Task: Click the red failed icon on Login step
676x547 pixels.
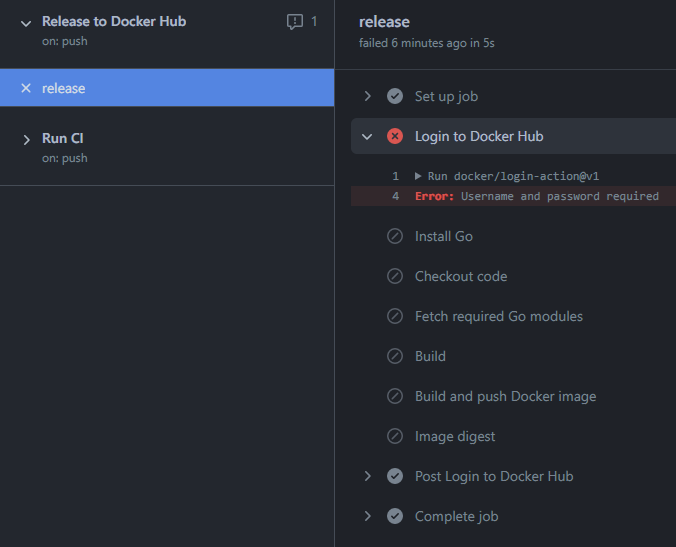Action: tap(395, 136)
